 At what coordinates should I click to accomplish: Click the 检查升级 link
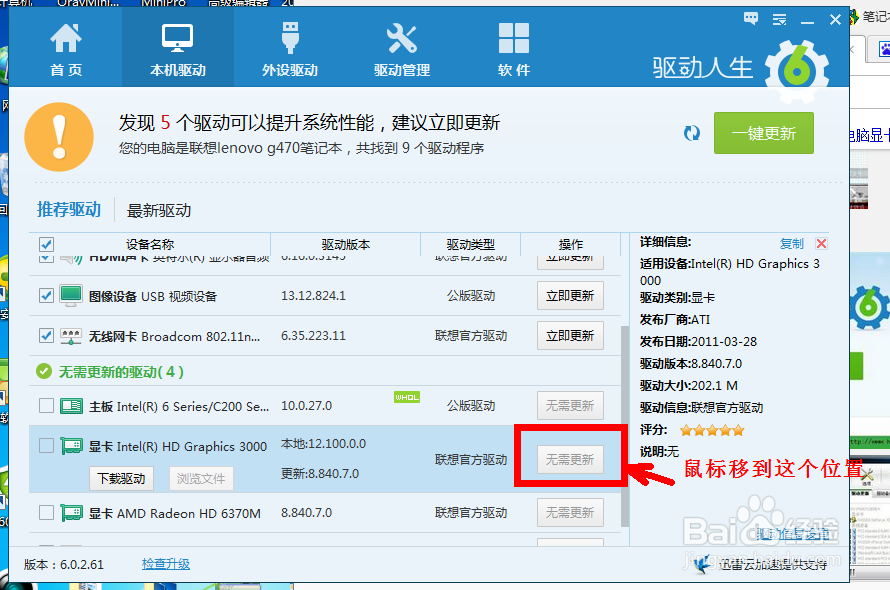point(166,564)
